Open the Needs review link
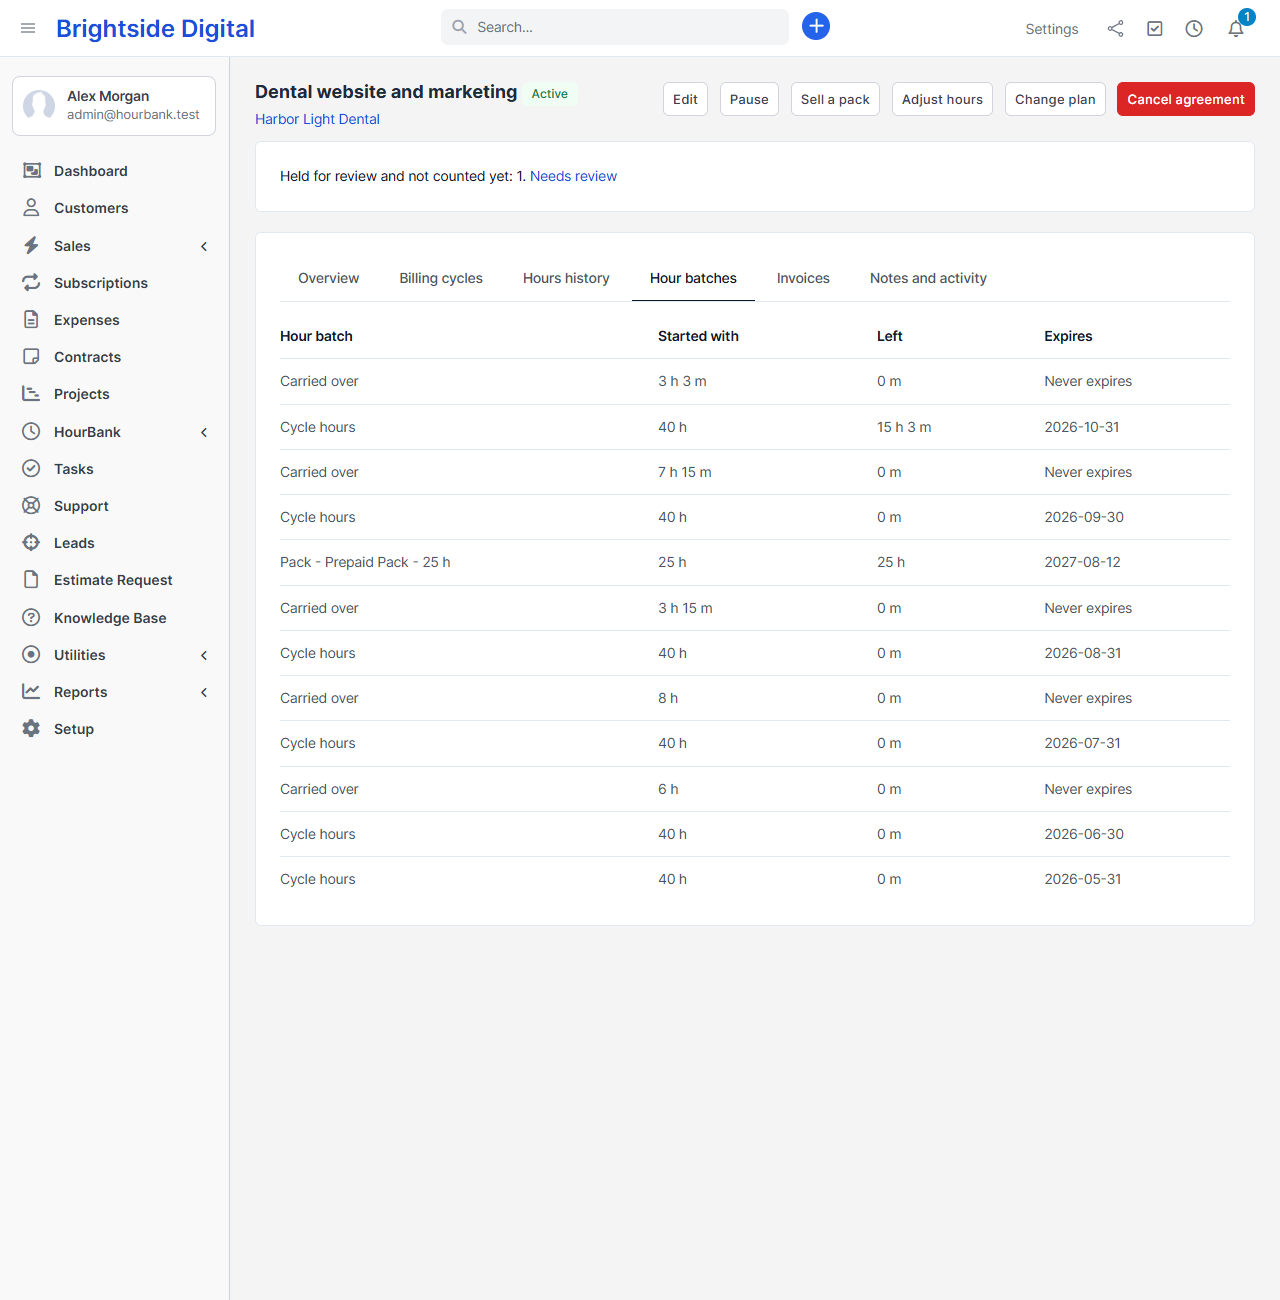Screen dimensions: 1280x1300 point(573,176)
